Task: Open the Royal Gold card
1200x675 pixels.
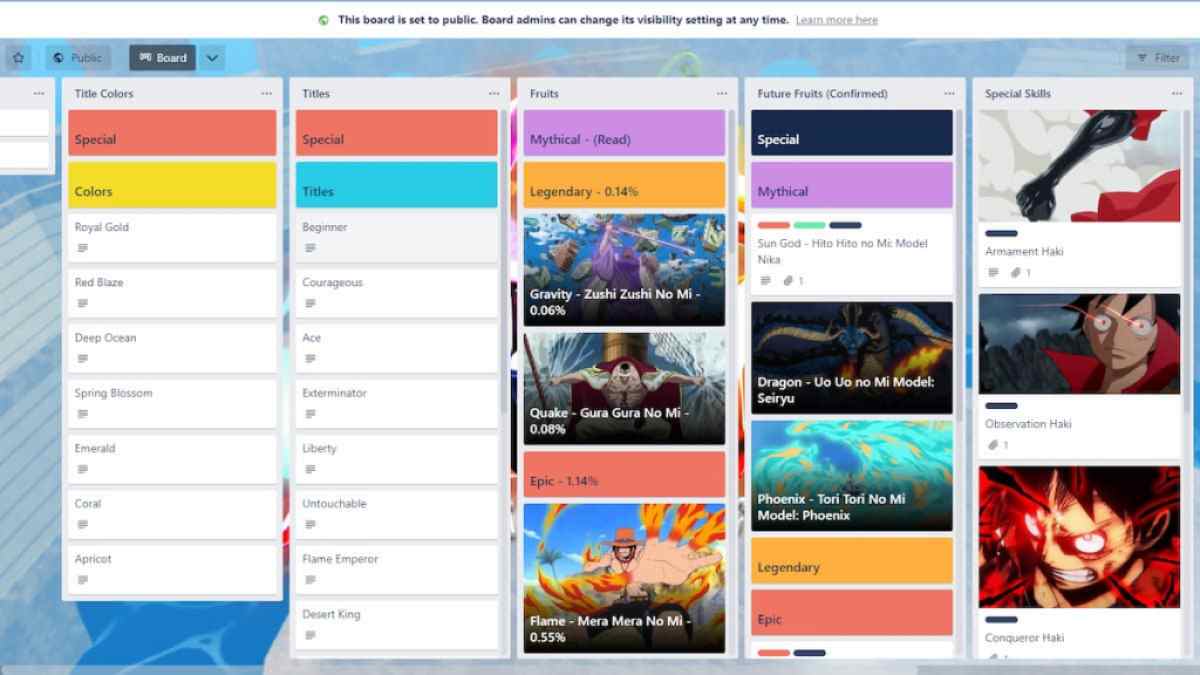Action: click(172, 238)
